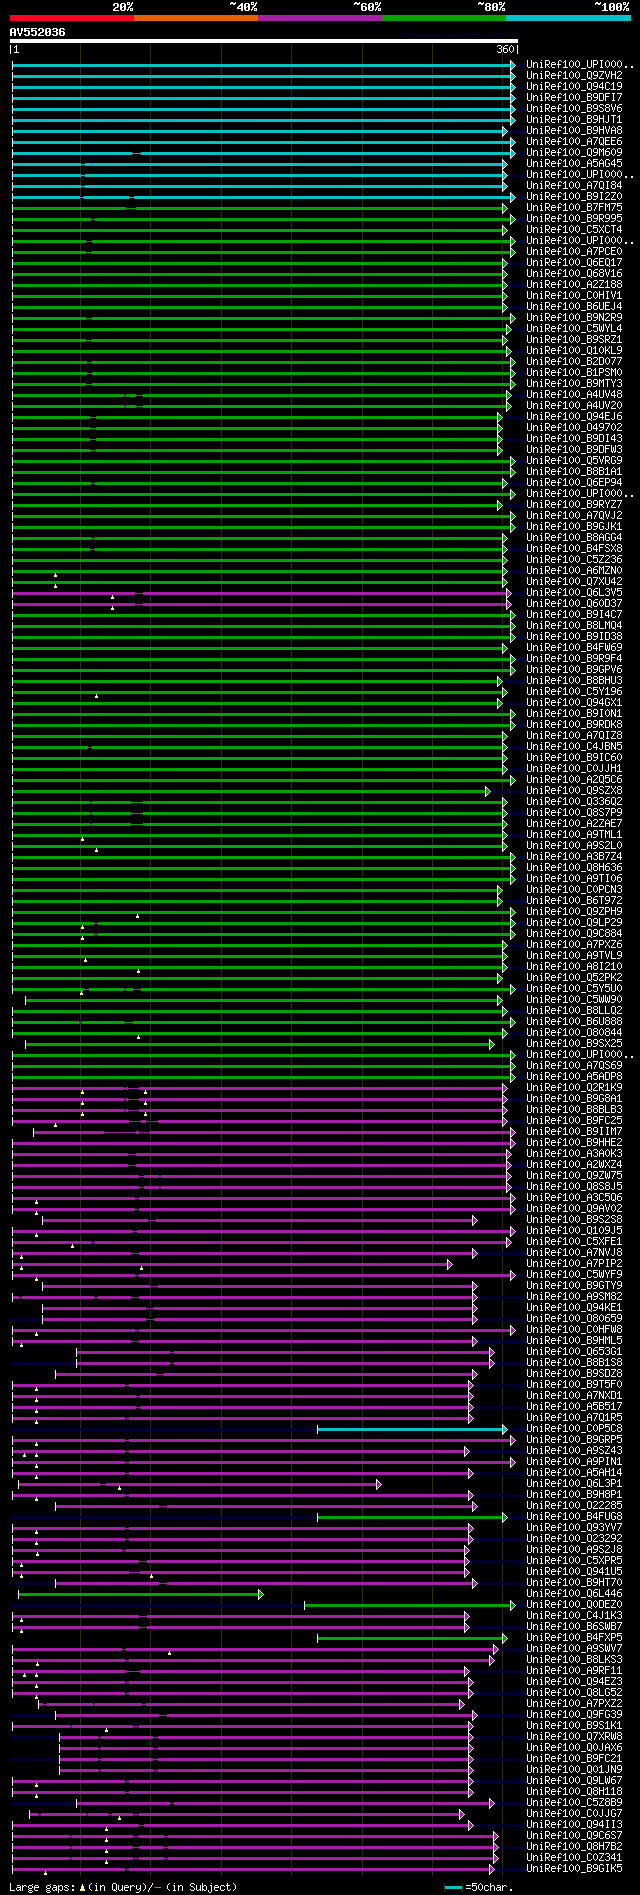Select label UniRef100_Q52PK2
640x1895 pixels.
[574, 977]
